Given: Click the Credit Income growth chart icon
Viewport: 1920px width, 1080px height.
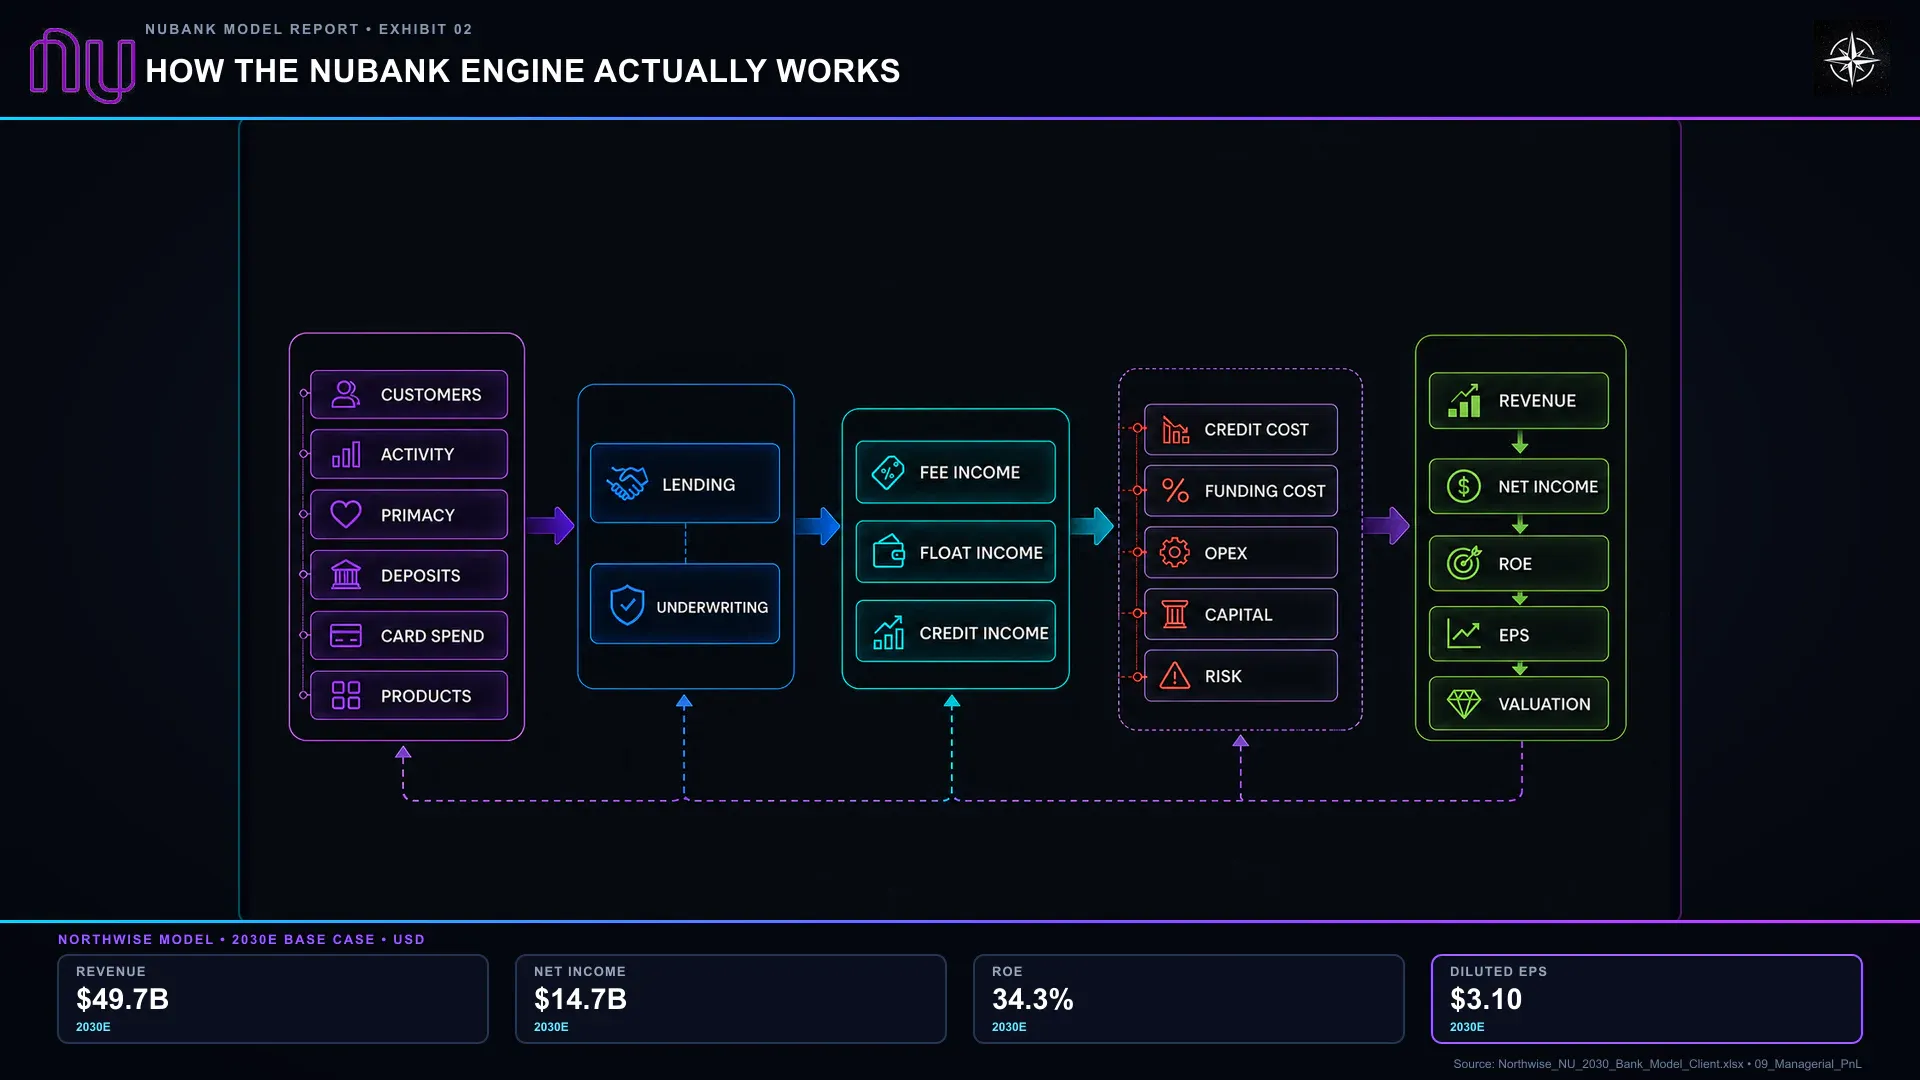Looking at the screenshot, I should (x=888, y=632).
